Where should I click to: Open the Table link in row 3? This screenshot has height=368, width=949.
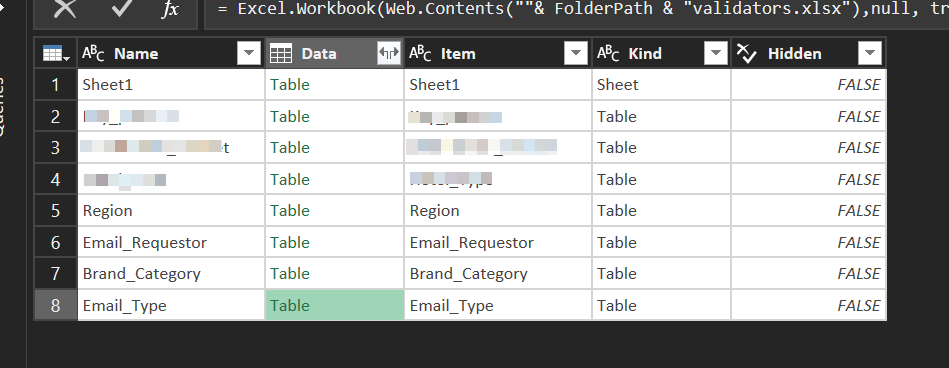coord(290,148)
